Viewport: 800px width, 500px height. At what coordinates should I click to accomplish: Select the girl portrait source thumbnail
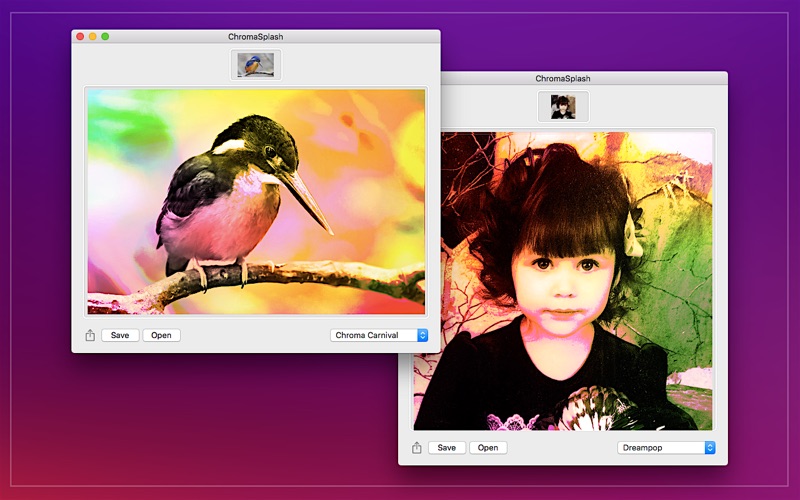pyautogui.click(x=563, y=107)
